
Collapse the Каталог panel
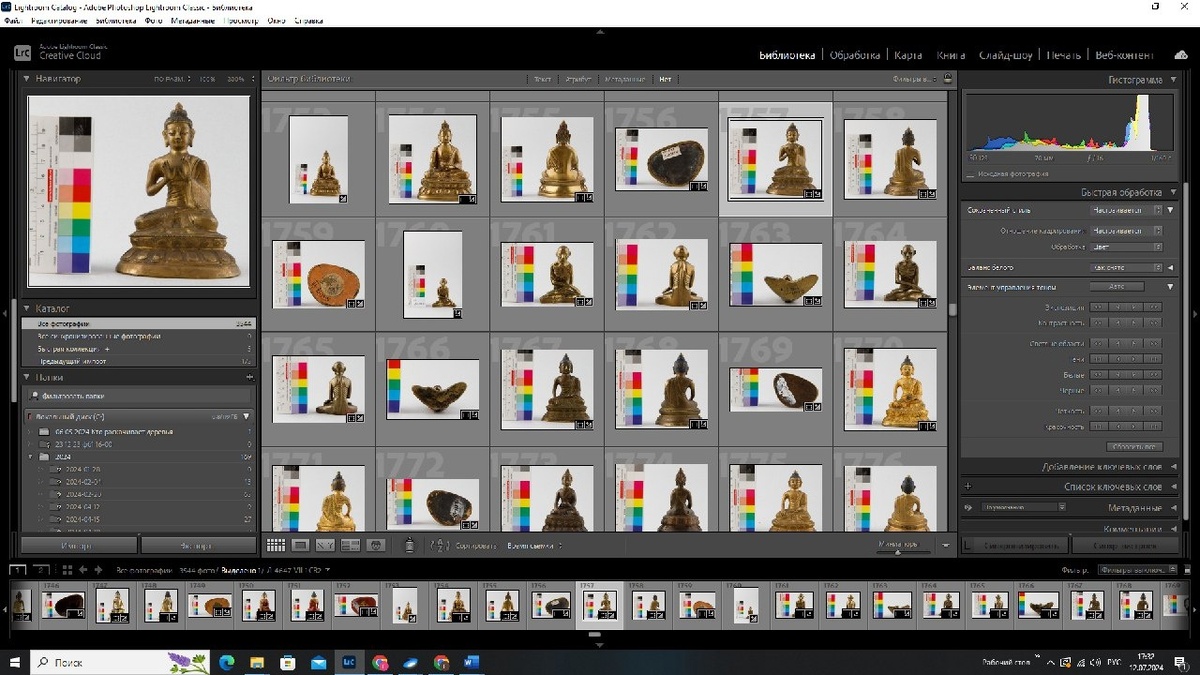coord(27,308)
